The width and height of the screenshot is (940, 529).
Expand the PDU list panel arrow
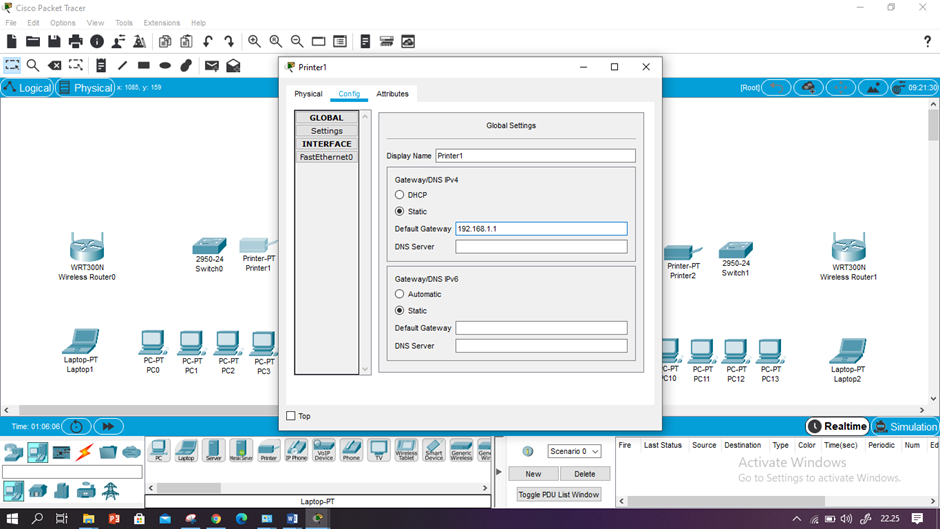click(498, 472)
